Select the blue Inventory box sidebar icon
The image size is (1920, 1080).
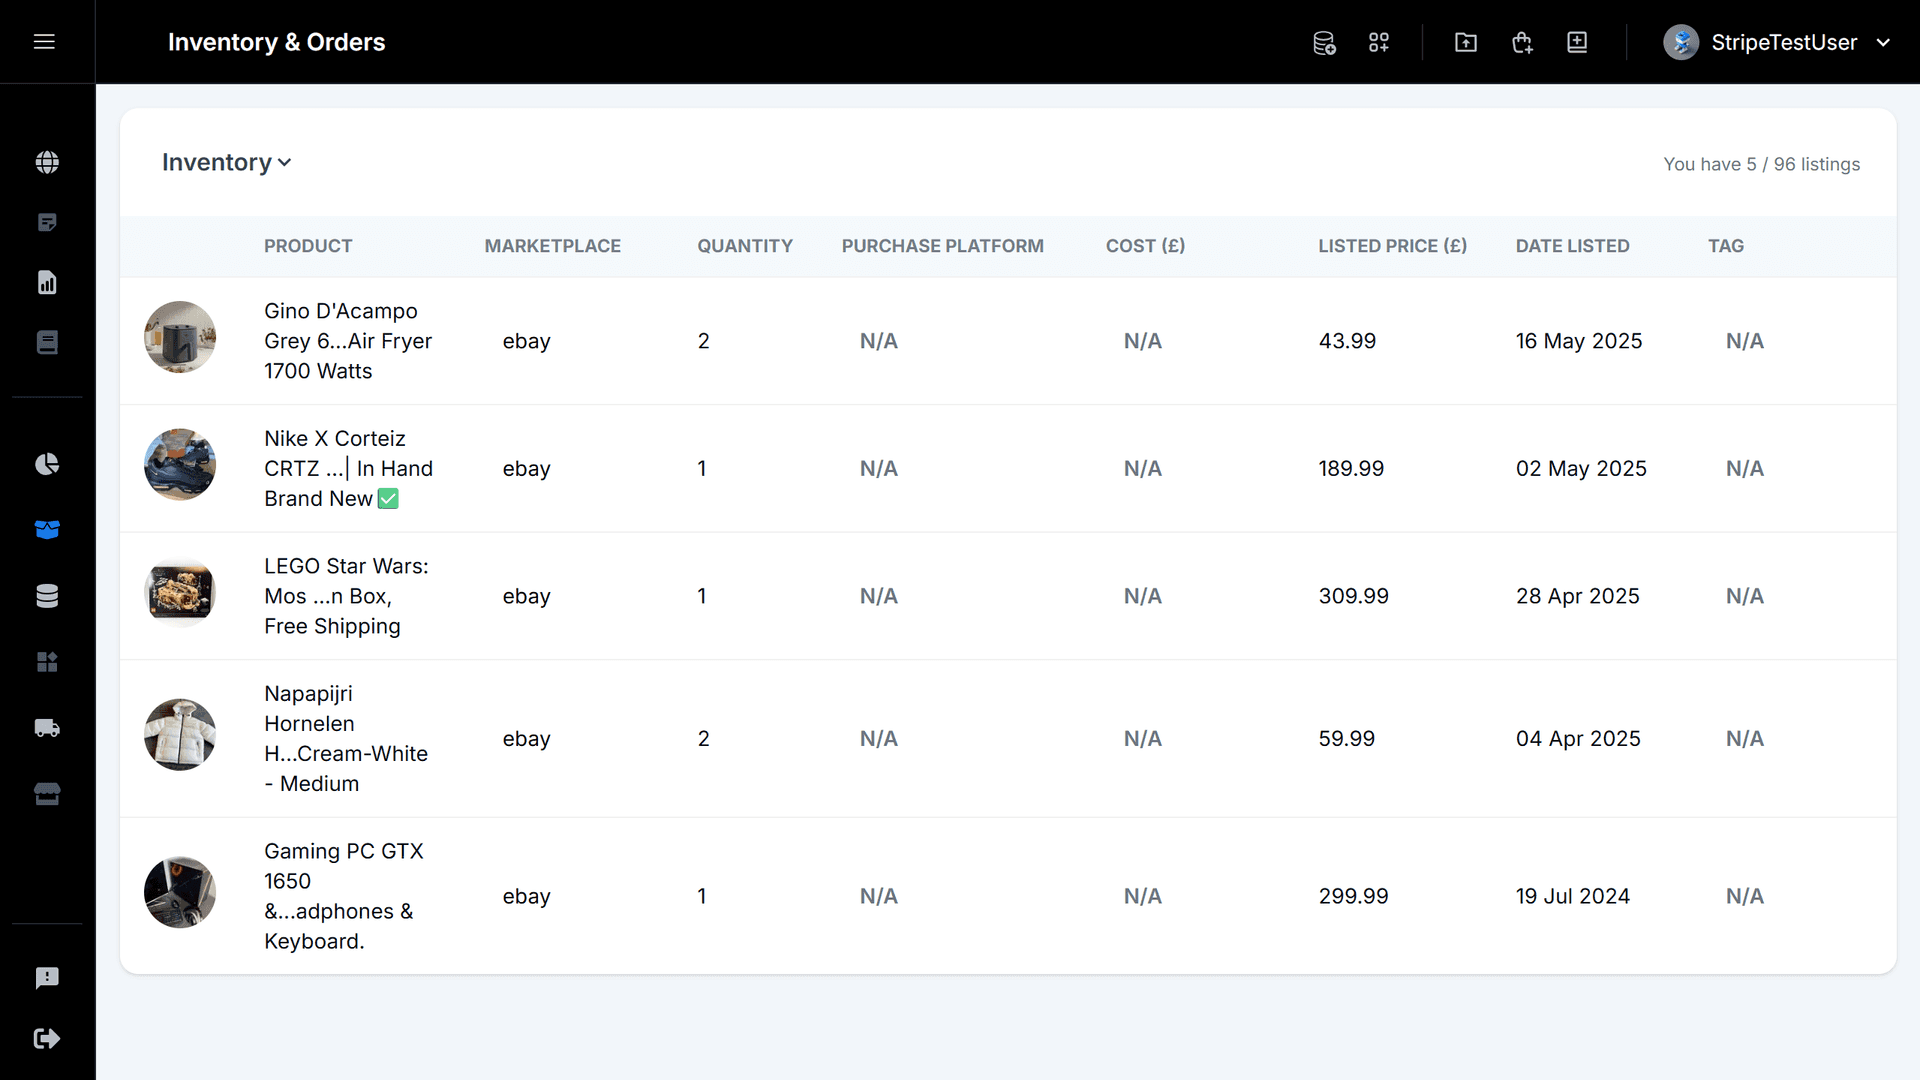47,530
